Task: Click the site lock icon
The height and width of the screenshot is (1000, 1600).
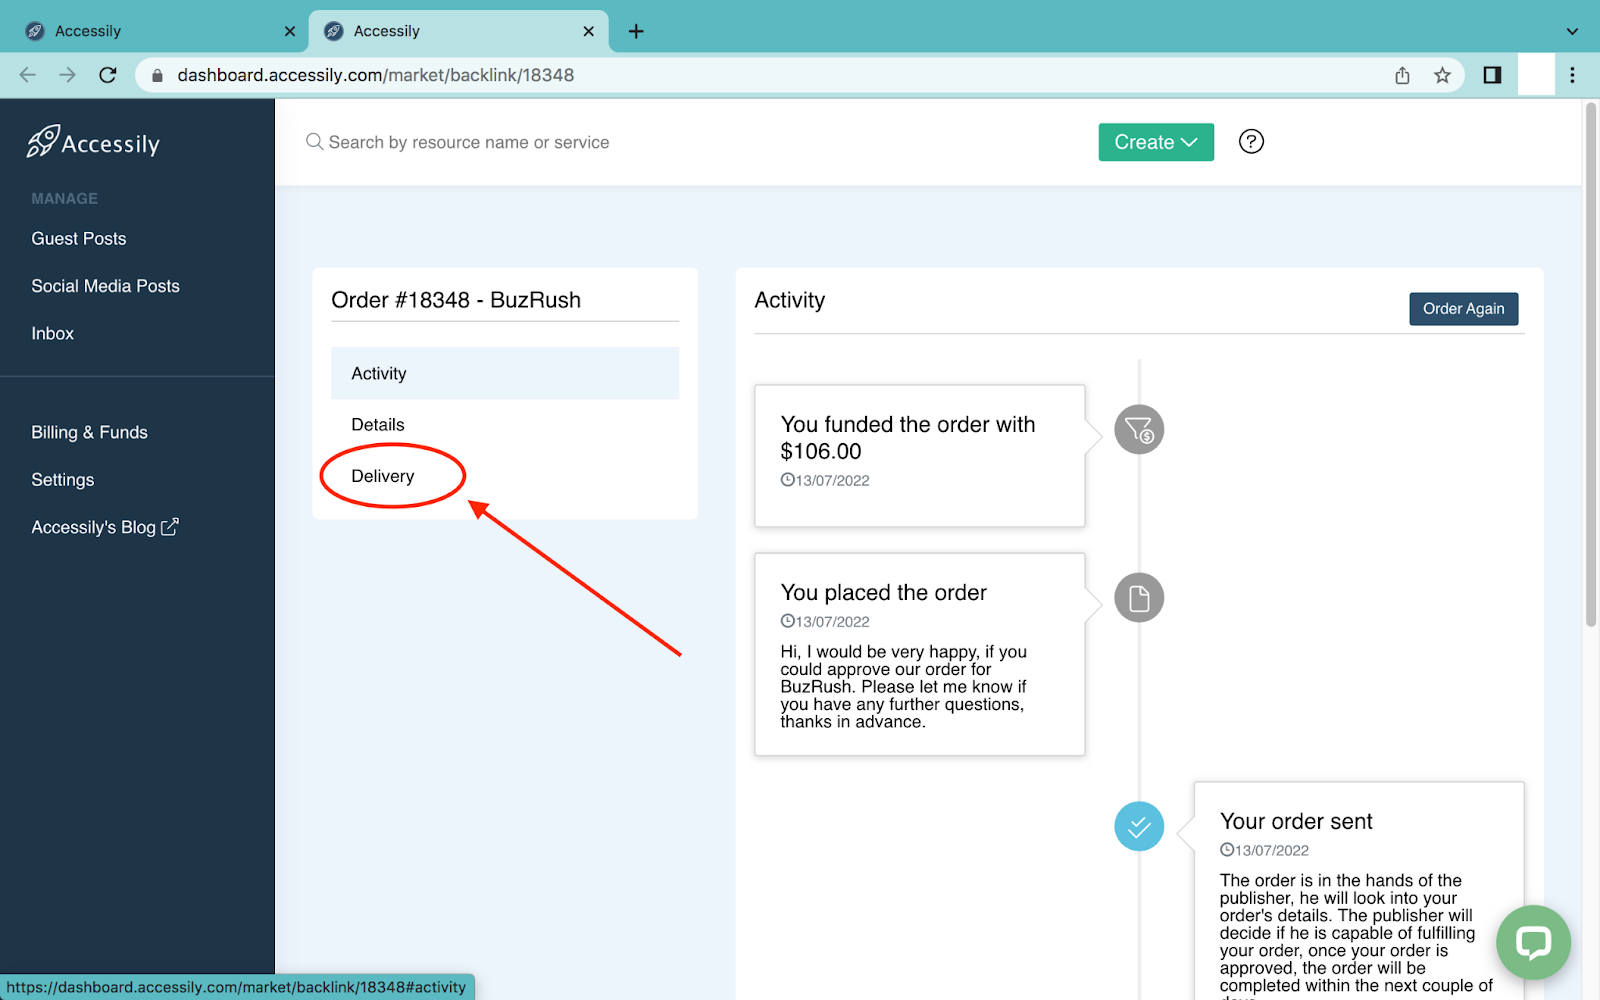Action: (157, 76)
